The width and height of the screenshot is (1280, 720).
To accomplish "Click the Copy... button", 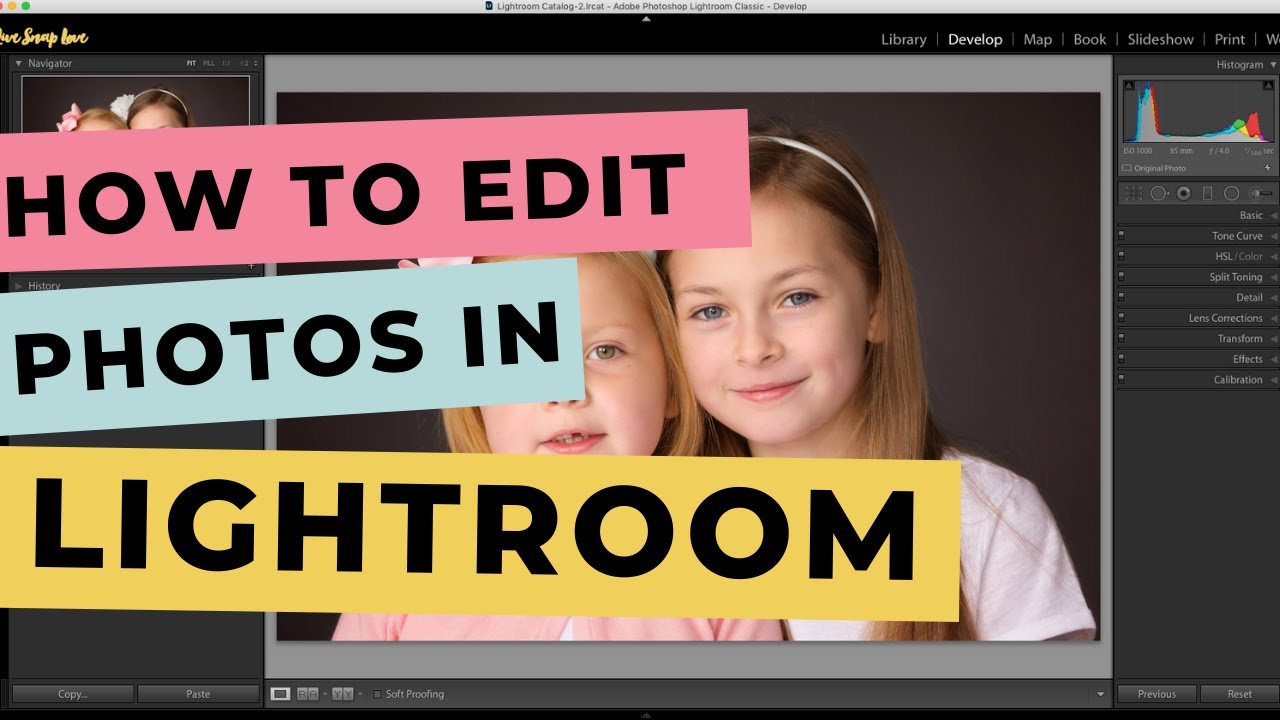I will pyautogui.click(x=72, y=694).
